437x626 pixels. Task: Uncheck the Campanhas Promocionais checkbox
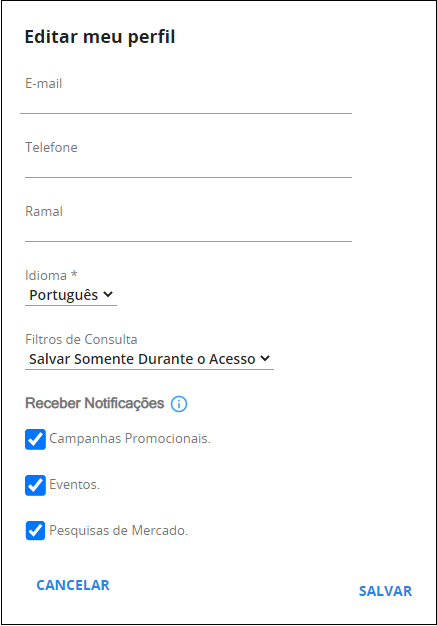(36, 440)
